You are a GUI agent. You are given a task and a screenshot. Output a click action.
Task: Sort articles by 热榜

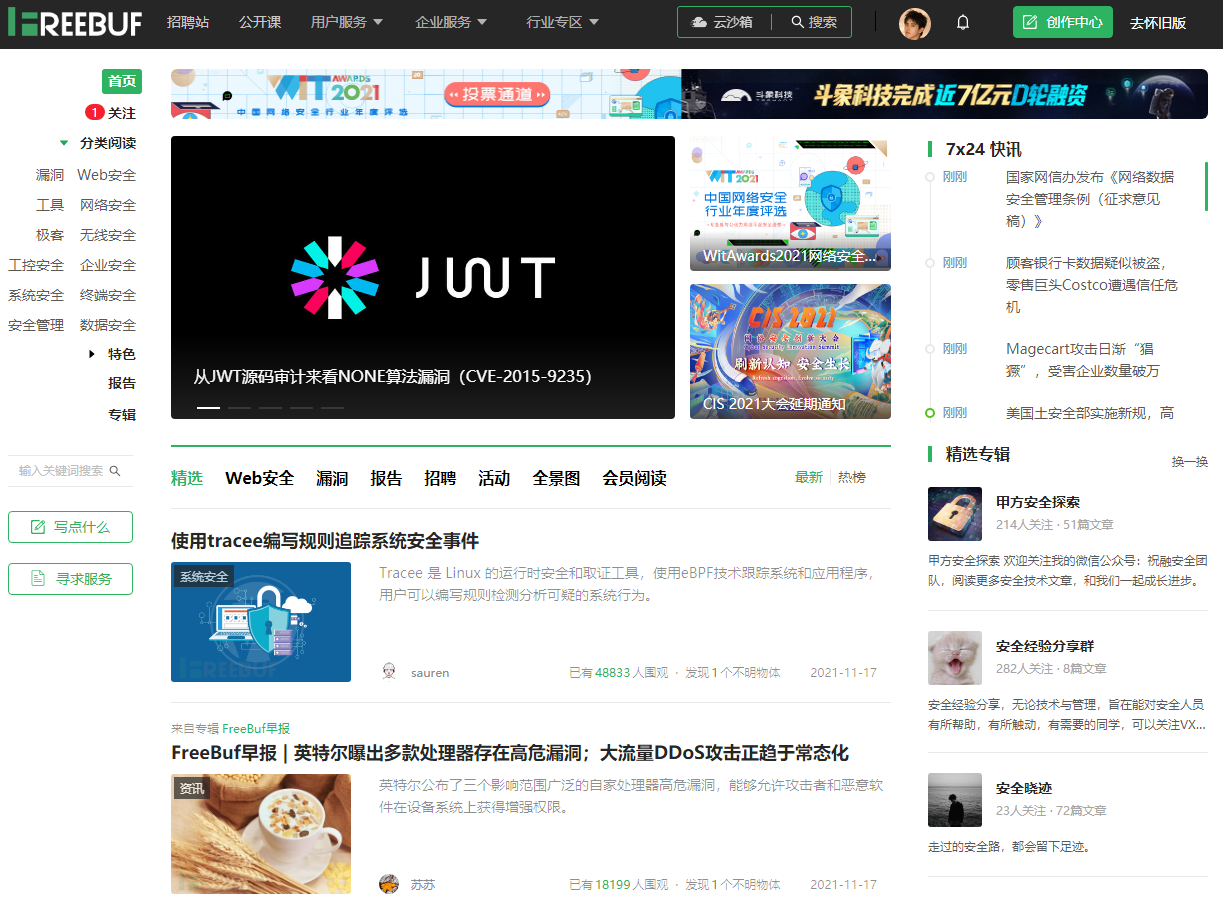click(x=852, y=478)
